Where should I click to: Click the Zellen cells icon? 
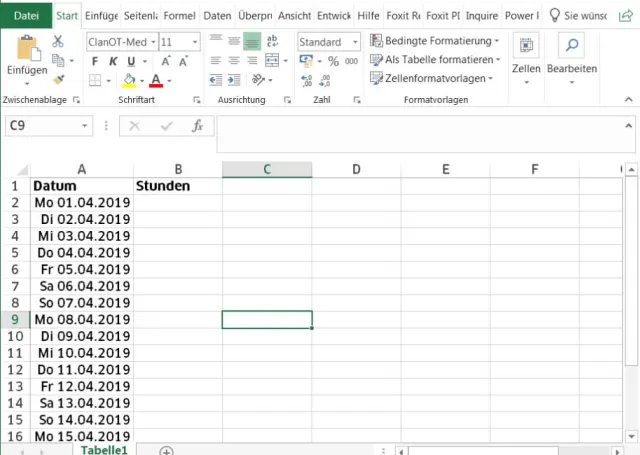click(526, 45)
